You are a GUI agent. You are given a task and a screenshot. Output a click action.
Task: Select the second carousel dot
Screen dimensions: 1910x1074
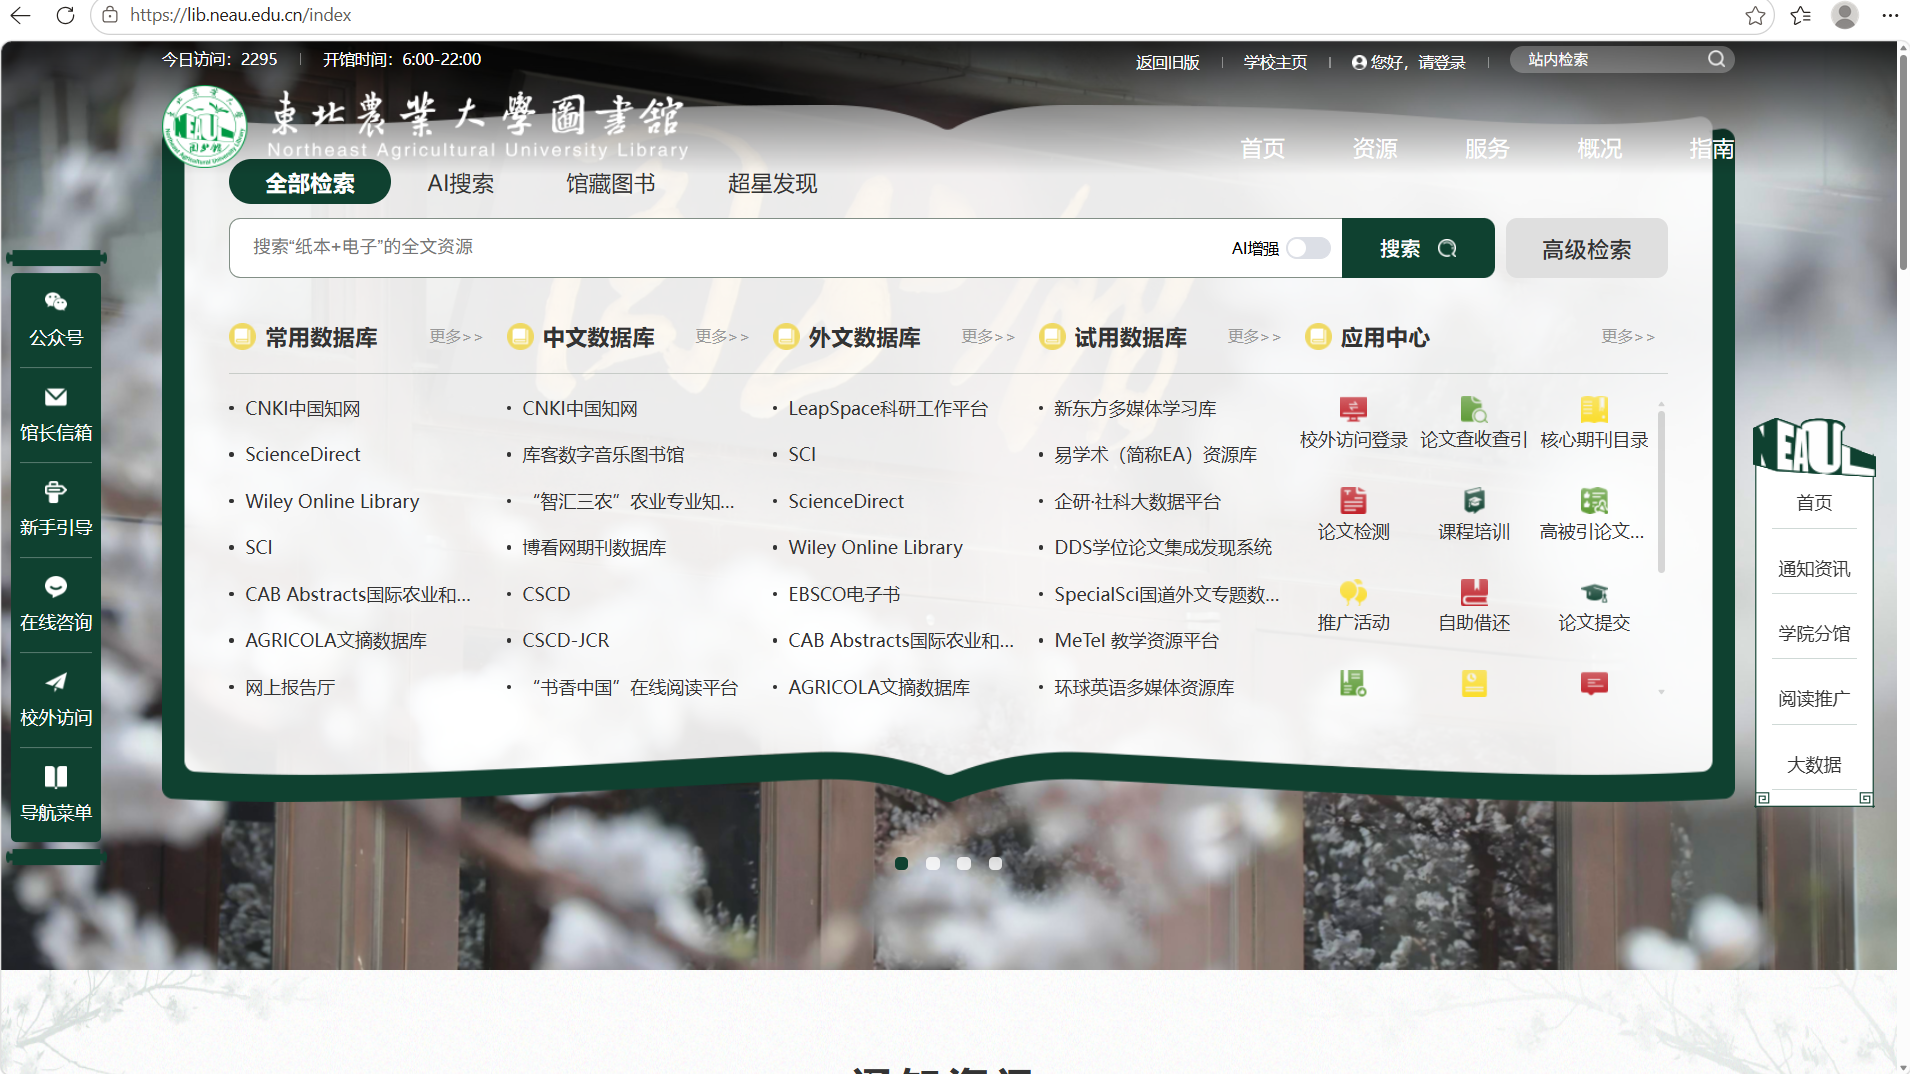pyautogui.click(x=933, y=863)
